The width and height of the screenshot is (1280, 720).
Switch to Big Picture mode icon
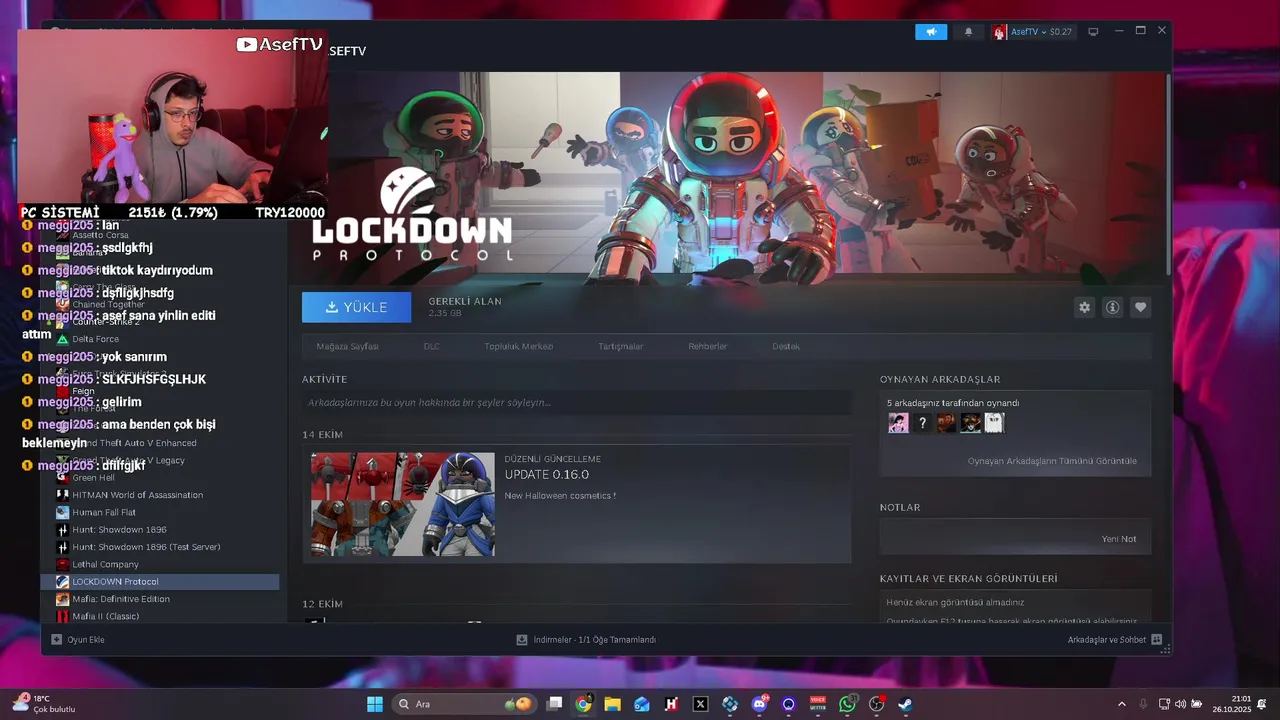point(1093,32)
